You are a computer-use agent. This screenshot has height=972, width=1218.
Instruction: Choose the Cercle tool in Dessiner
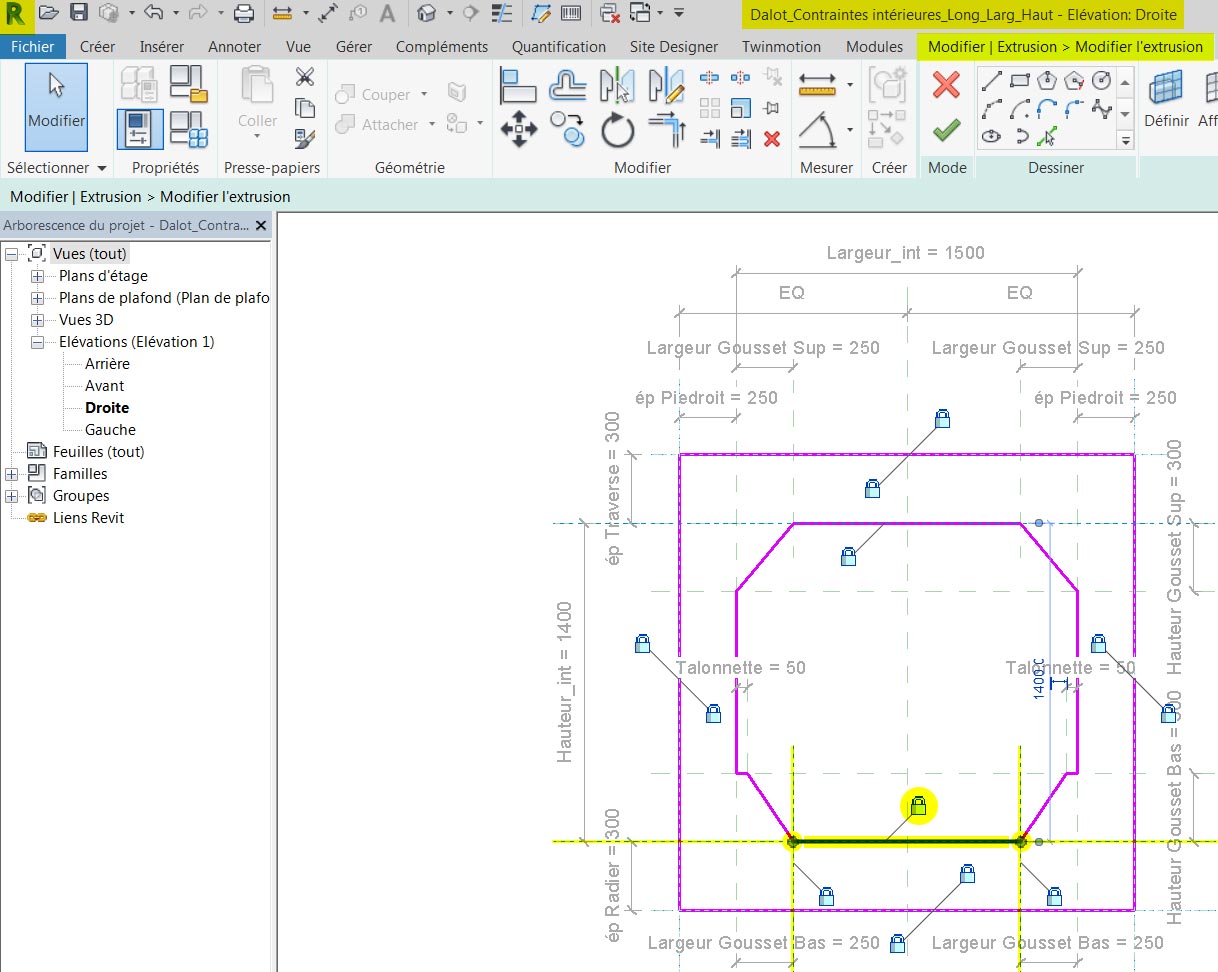click(1100, 80)
